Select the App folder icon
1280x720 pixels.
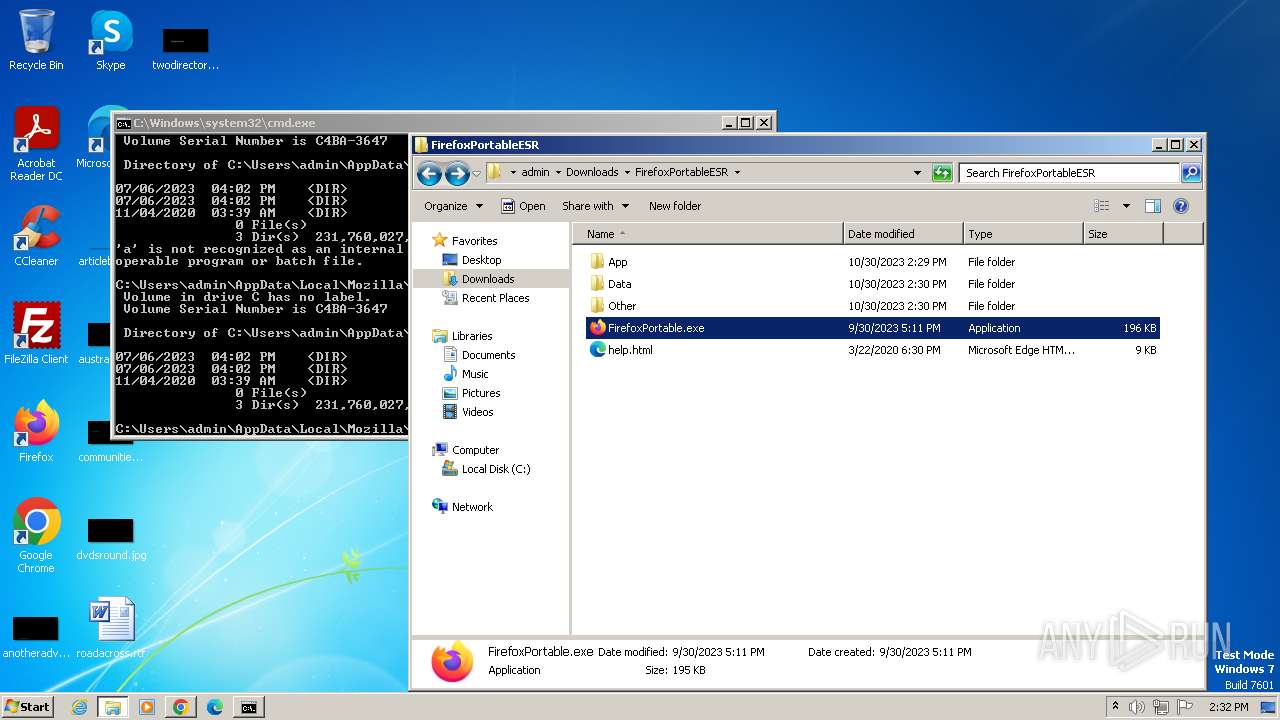coord(598,262)
